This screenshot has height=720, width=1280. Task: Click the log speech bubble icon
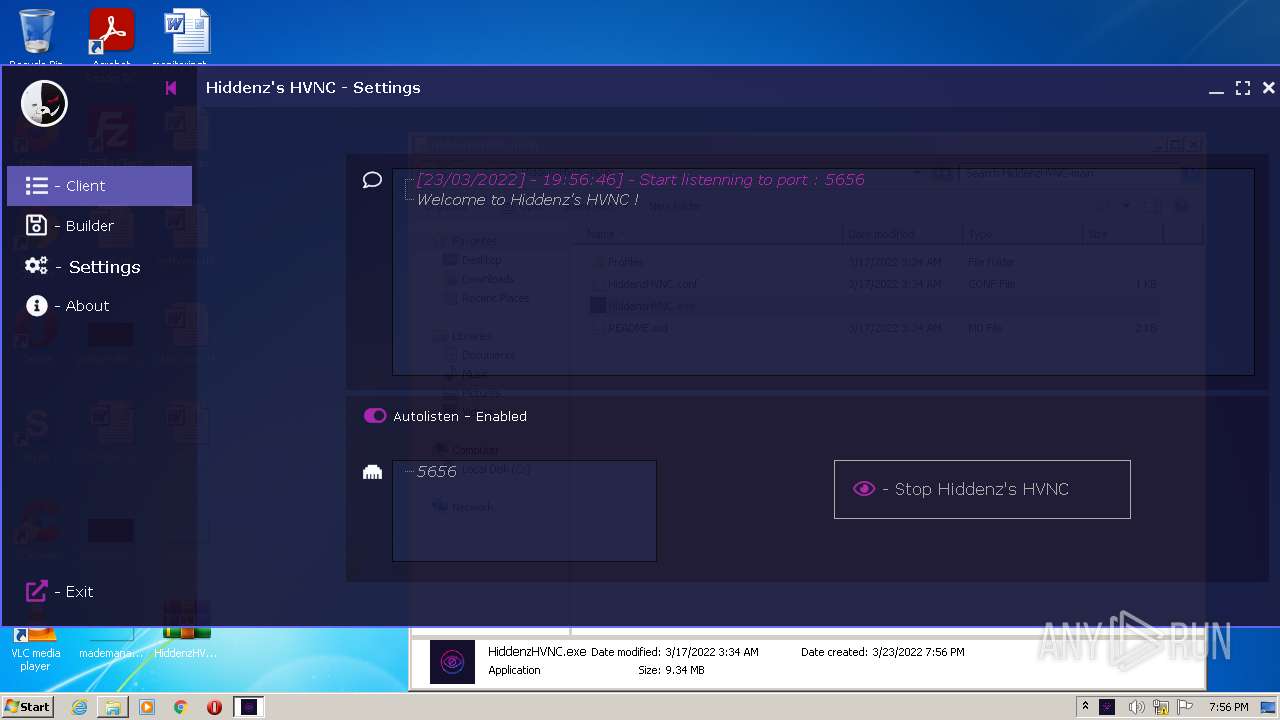[x=372, y=180]
